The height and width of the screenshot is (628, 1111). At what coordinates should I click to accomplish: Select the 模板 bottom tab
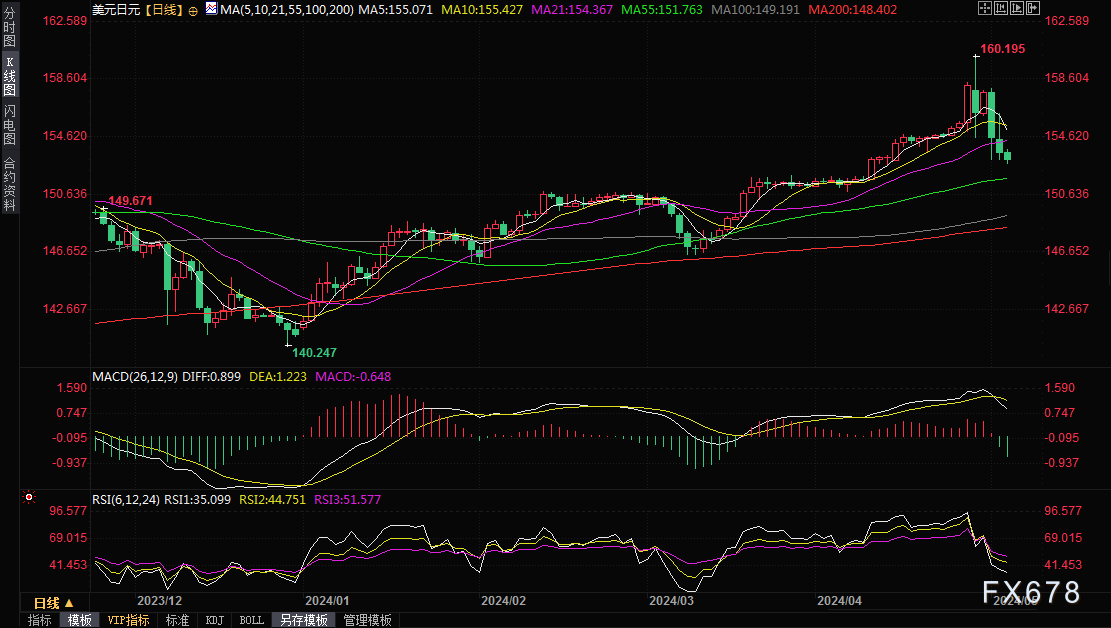pyautogui.click(x=79, y=620)
